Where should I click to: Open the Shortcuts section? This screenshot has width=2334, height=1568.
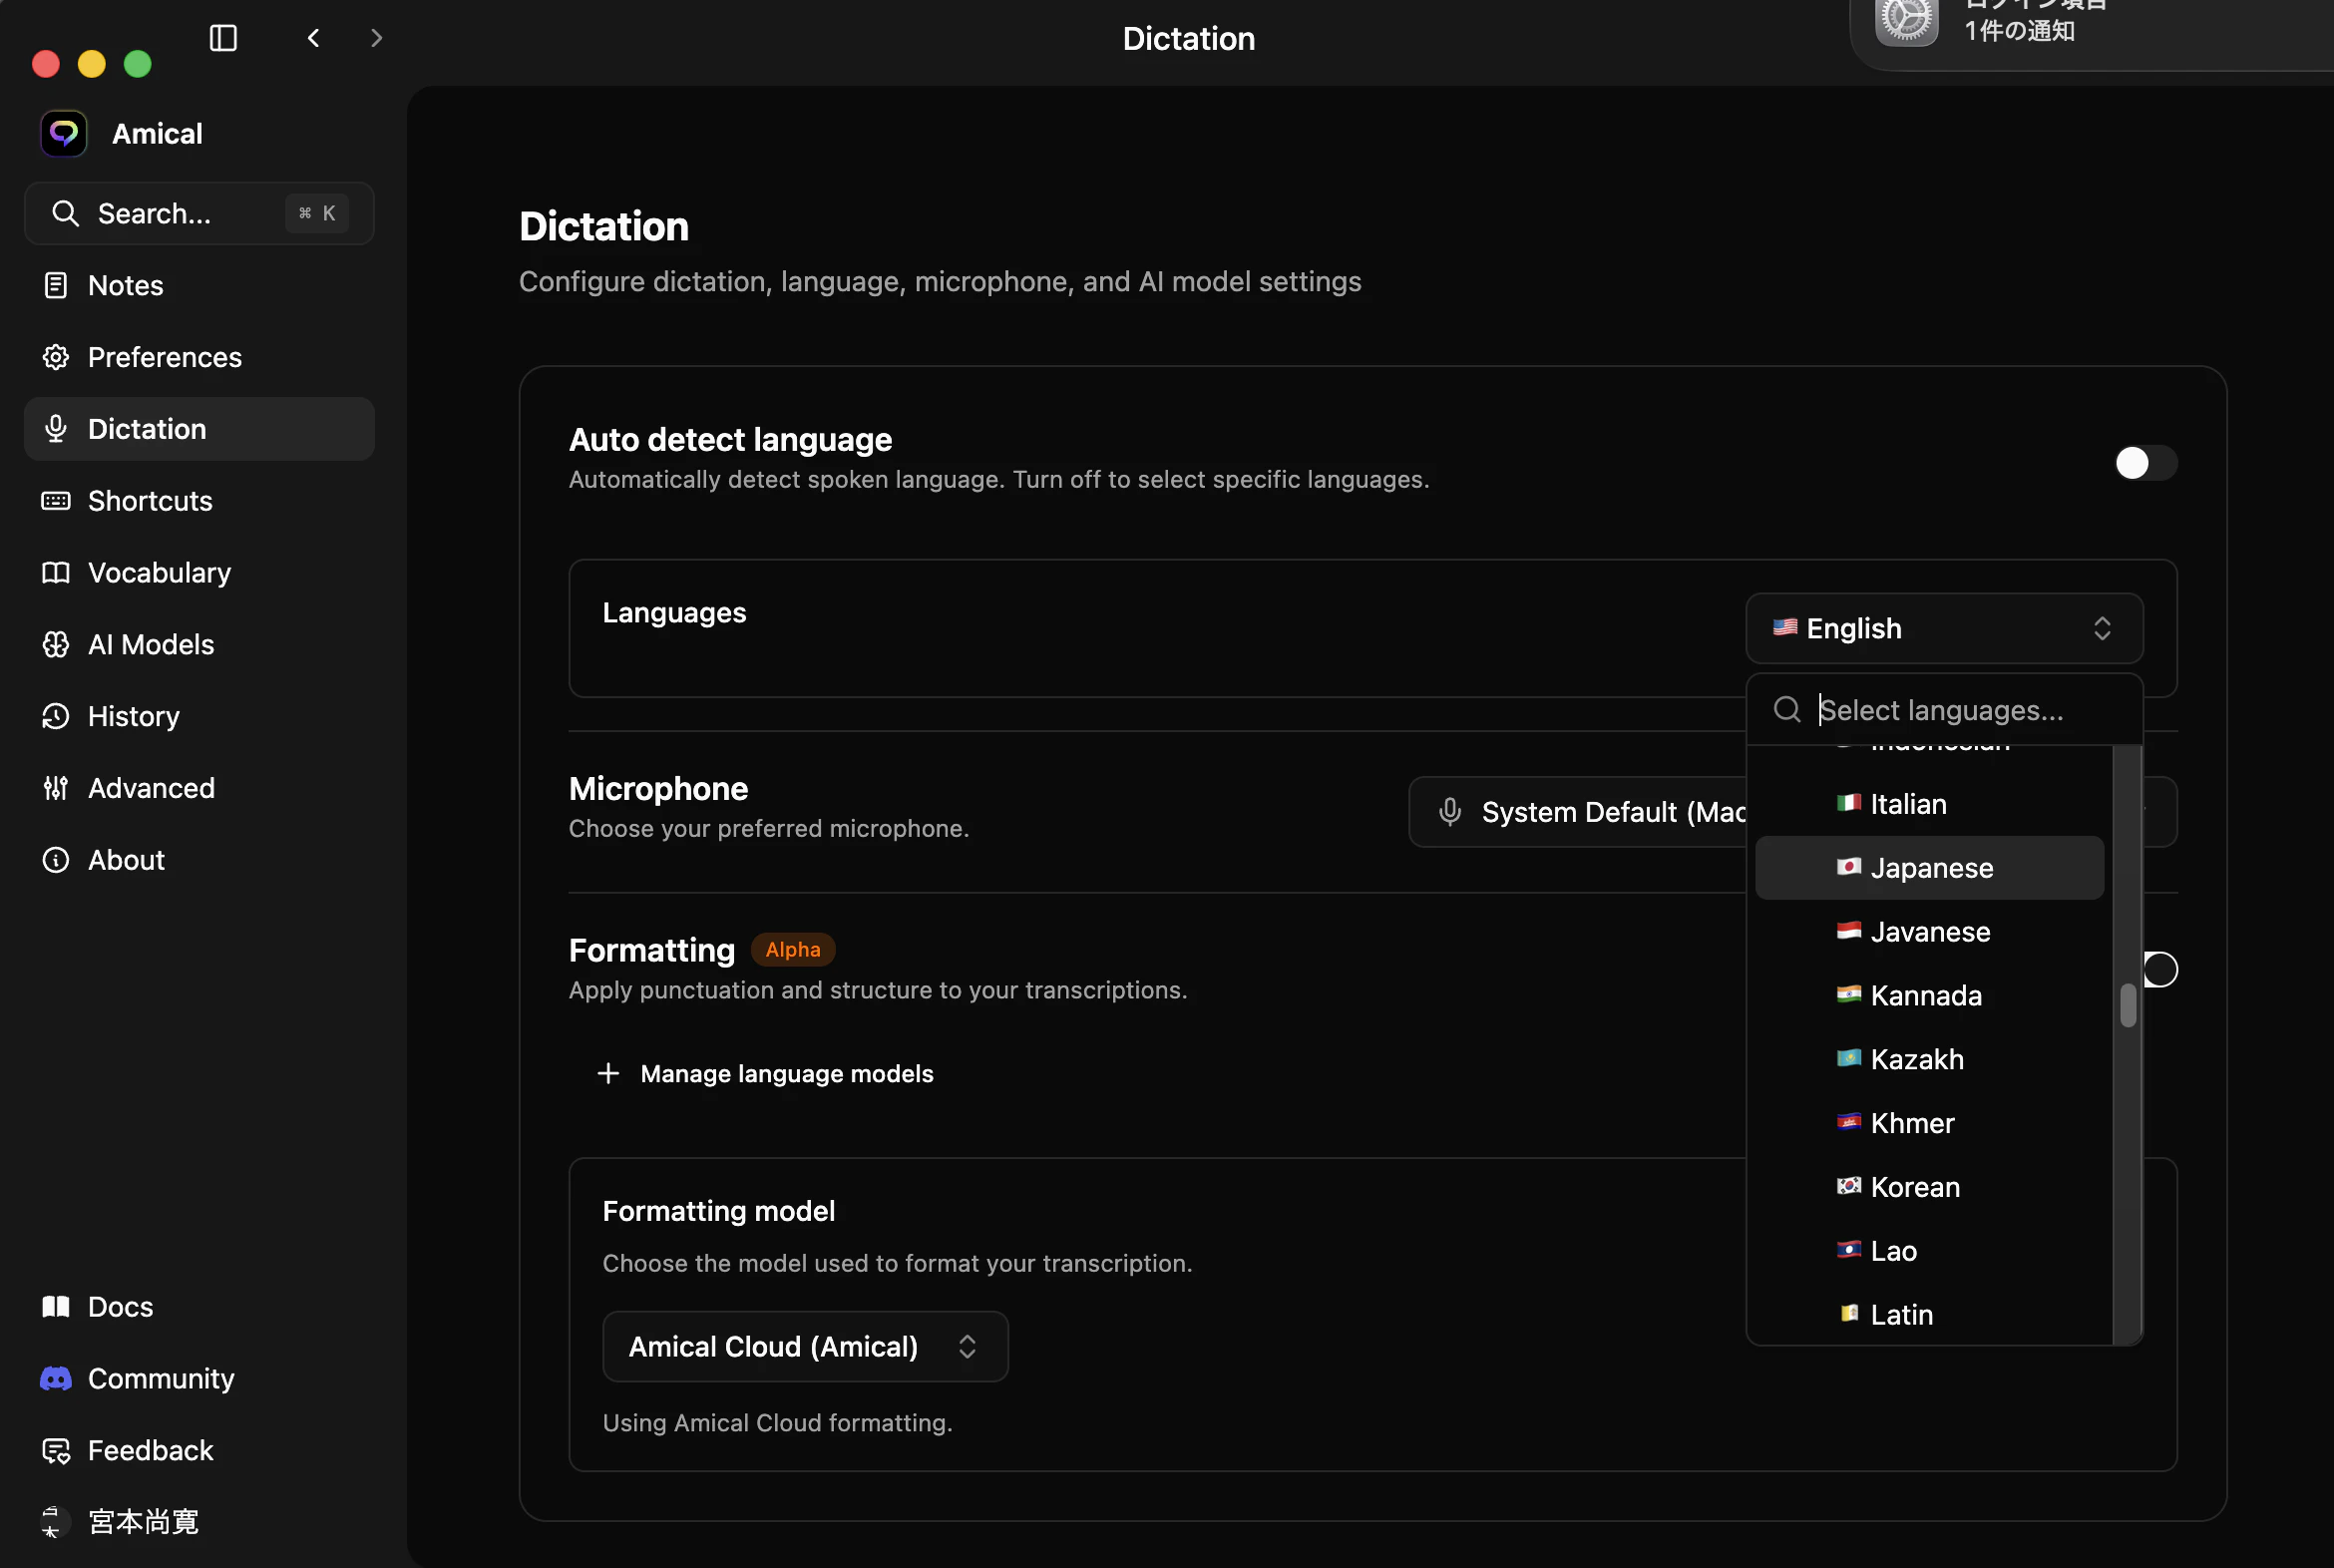click(x=199, y=500)
